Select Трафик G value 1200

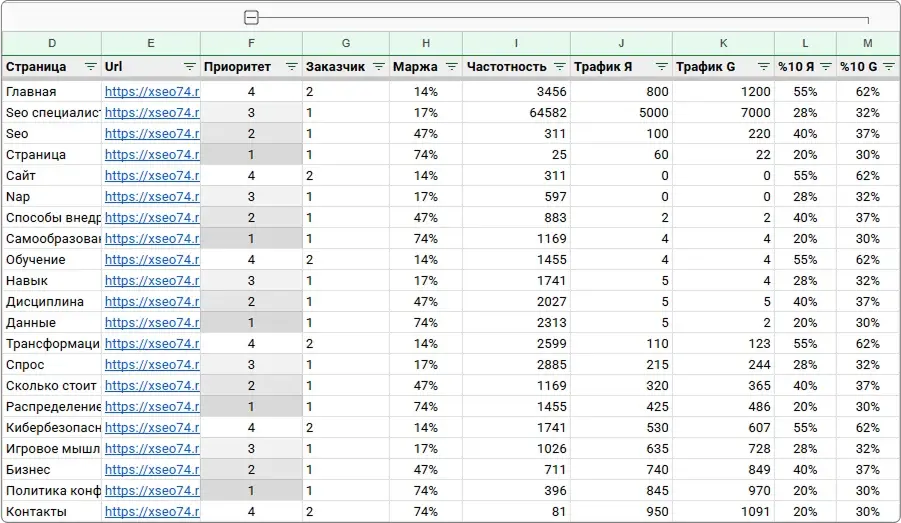click(x=723, y=91)
